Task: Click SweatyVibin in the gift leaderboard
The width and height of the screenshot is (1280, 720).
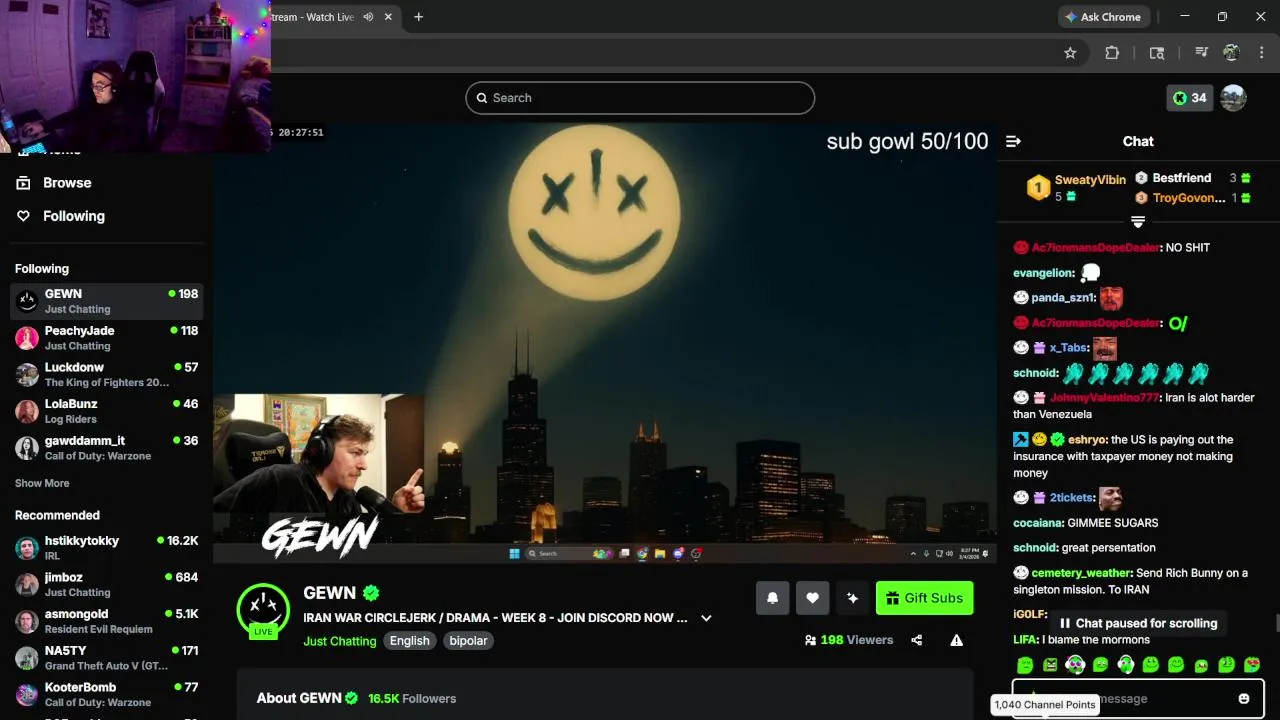Action: [x=1090, y=180]
